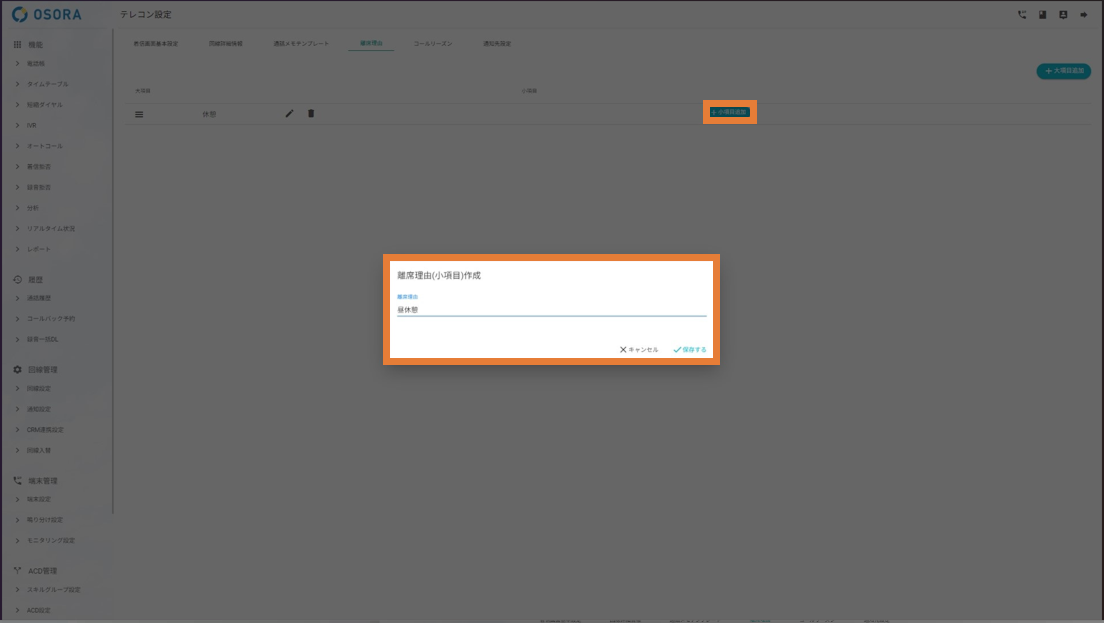The width and height of the screenshot is (1104, 623).
Task: Click the 大項目追加 button
Action: 1063,72
